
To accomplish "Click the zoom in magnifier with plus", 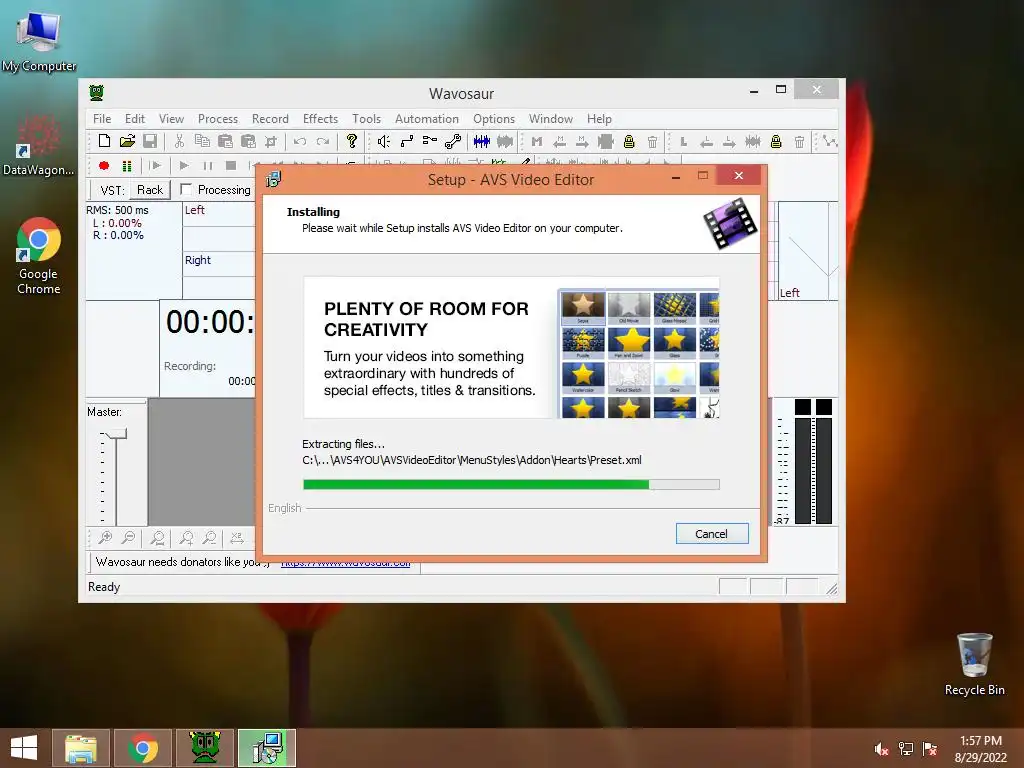I will 105,537.
